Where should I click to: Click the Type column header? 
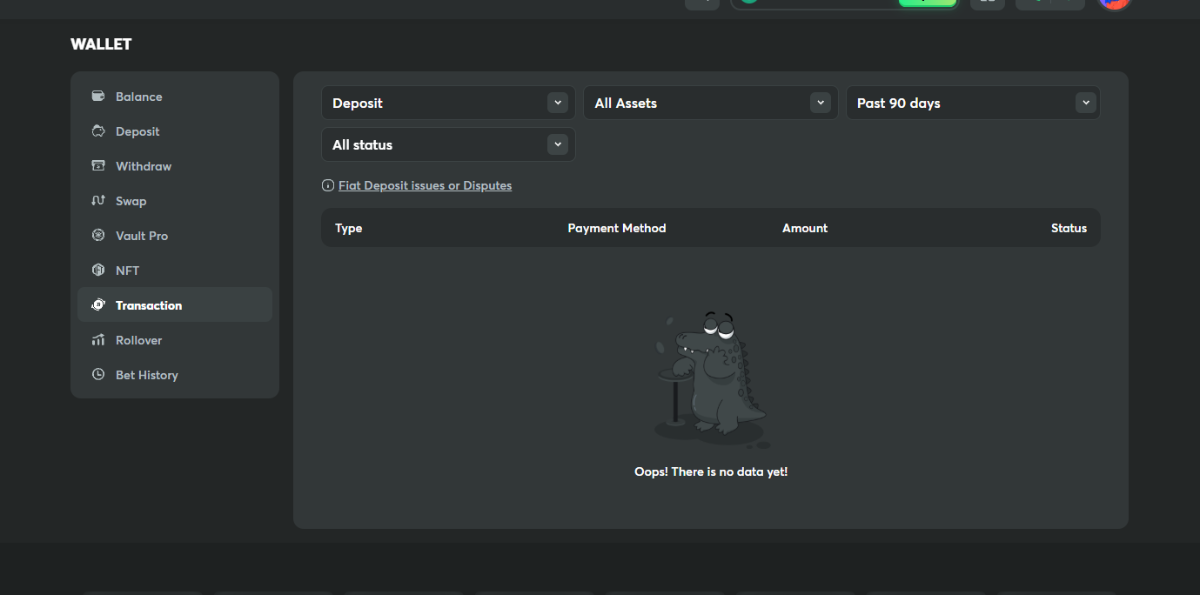click(x=348, y=228)
